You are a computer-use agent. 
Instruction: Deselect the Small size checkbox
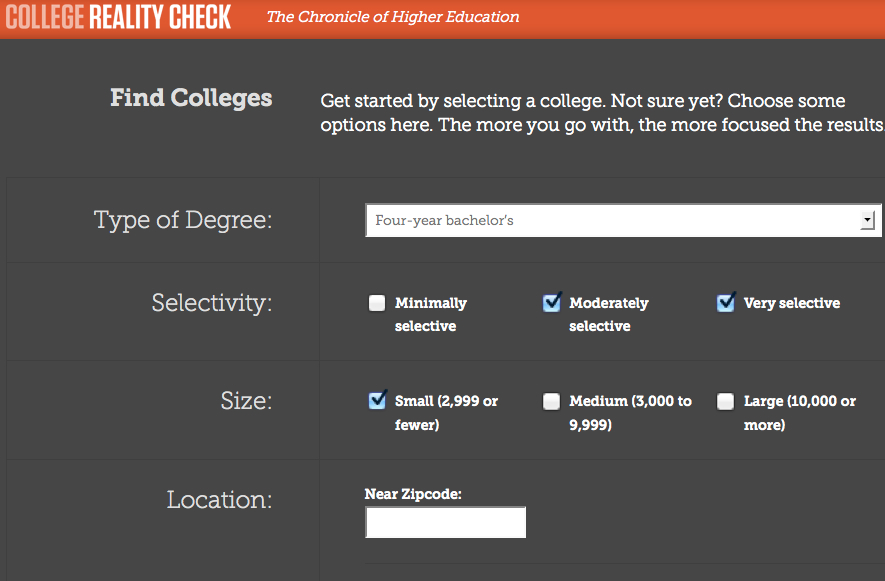(377, 401)
